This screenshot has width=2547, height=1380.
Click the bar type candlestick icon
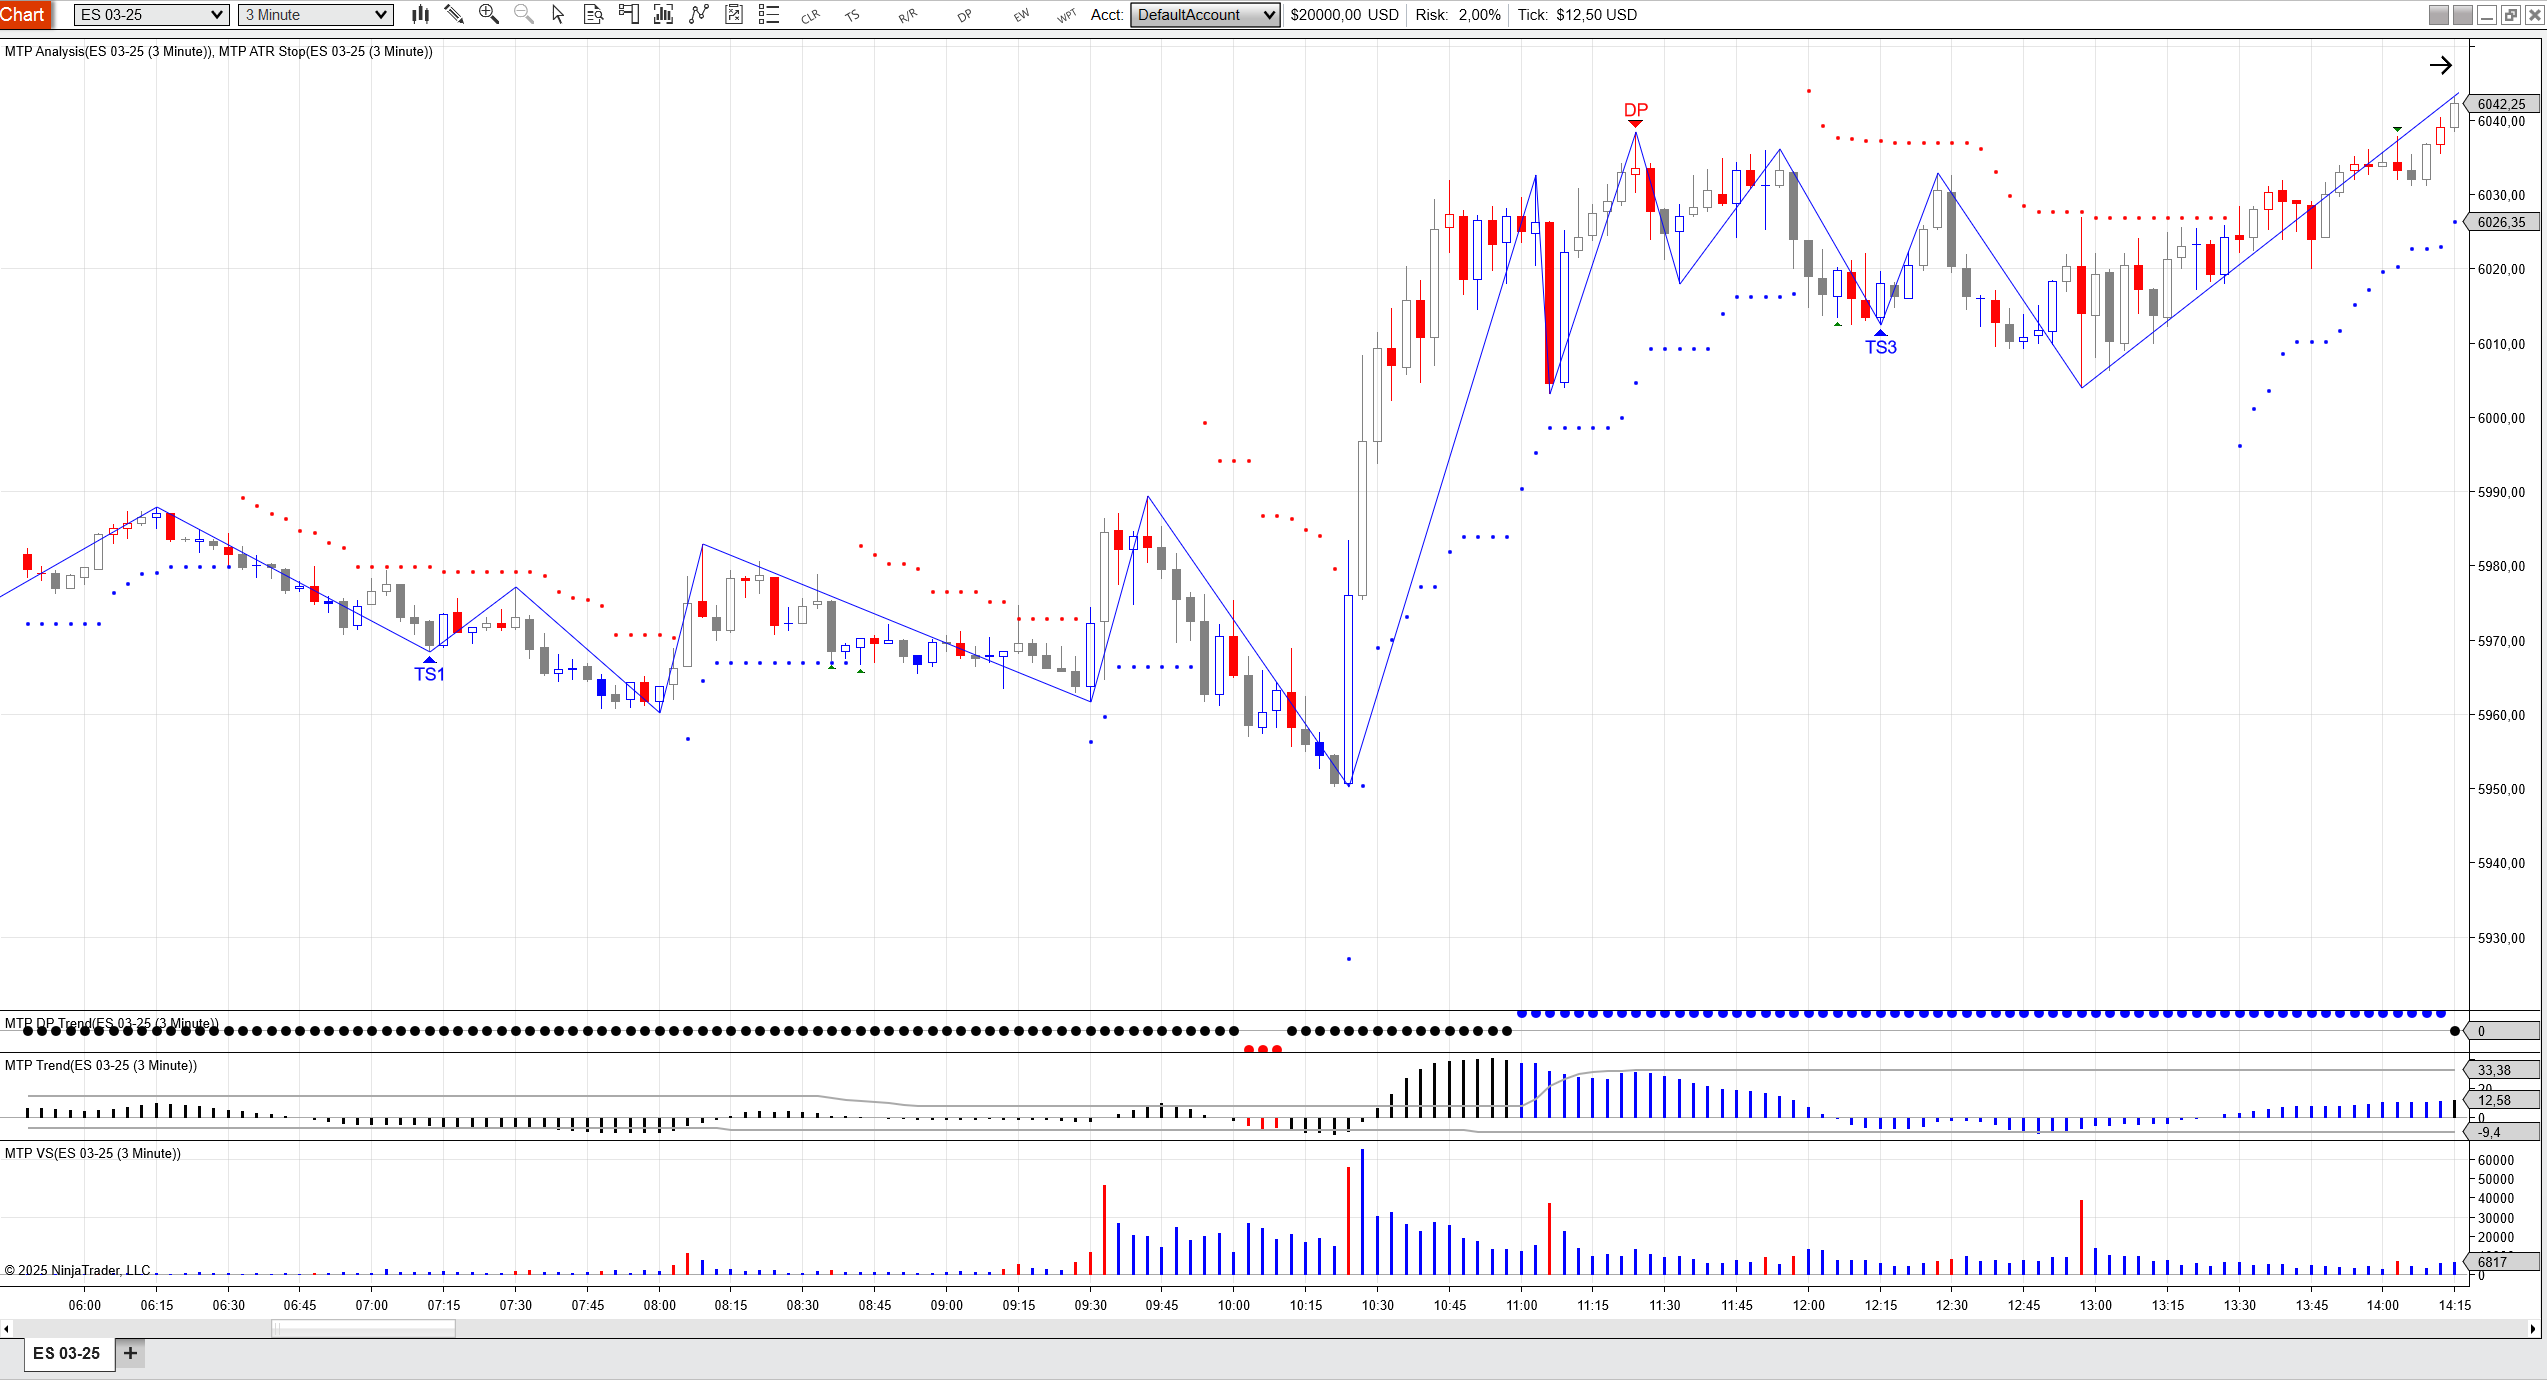pos(420,14)
